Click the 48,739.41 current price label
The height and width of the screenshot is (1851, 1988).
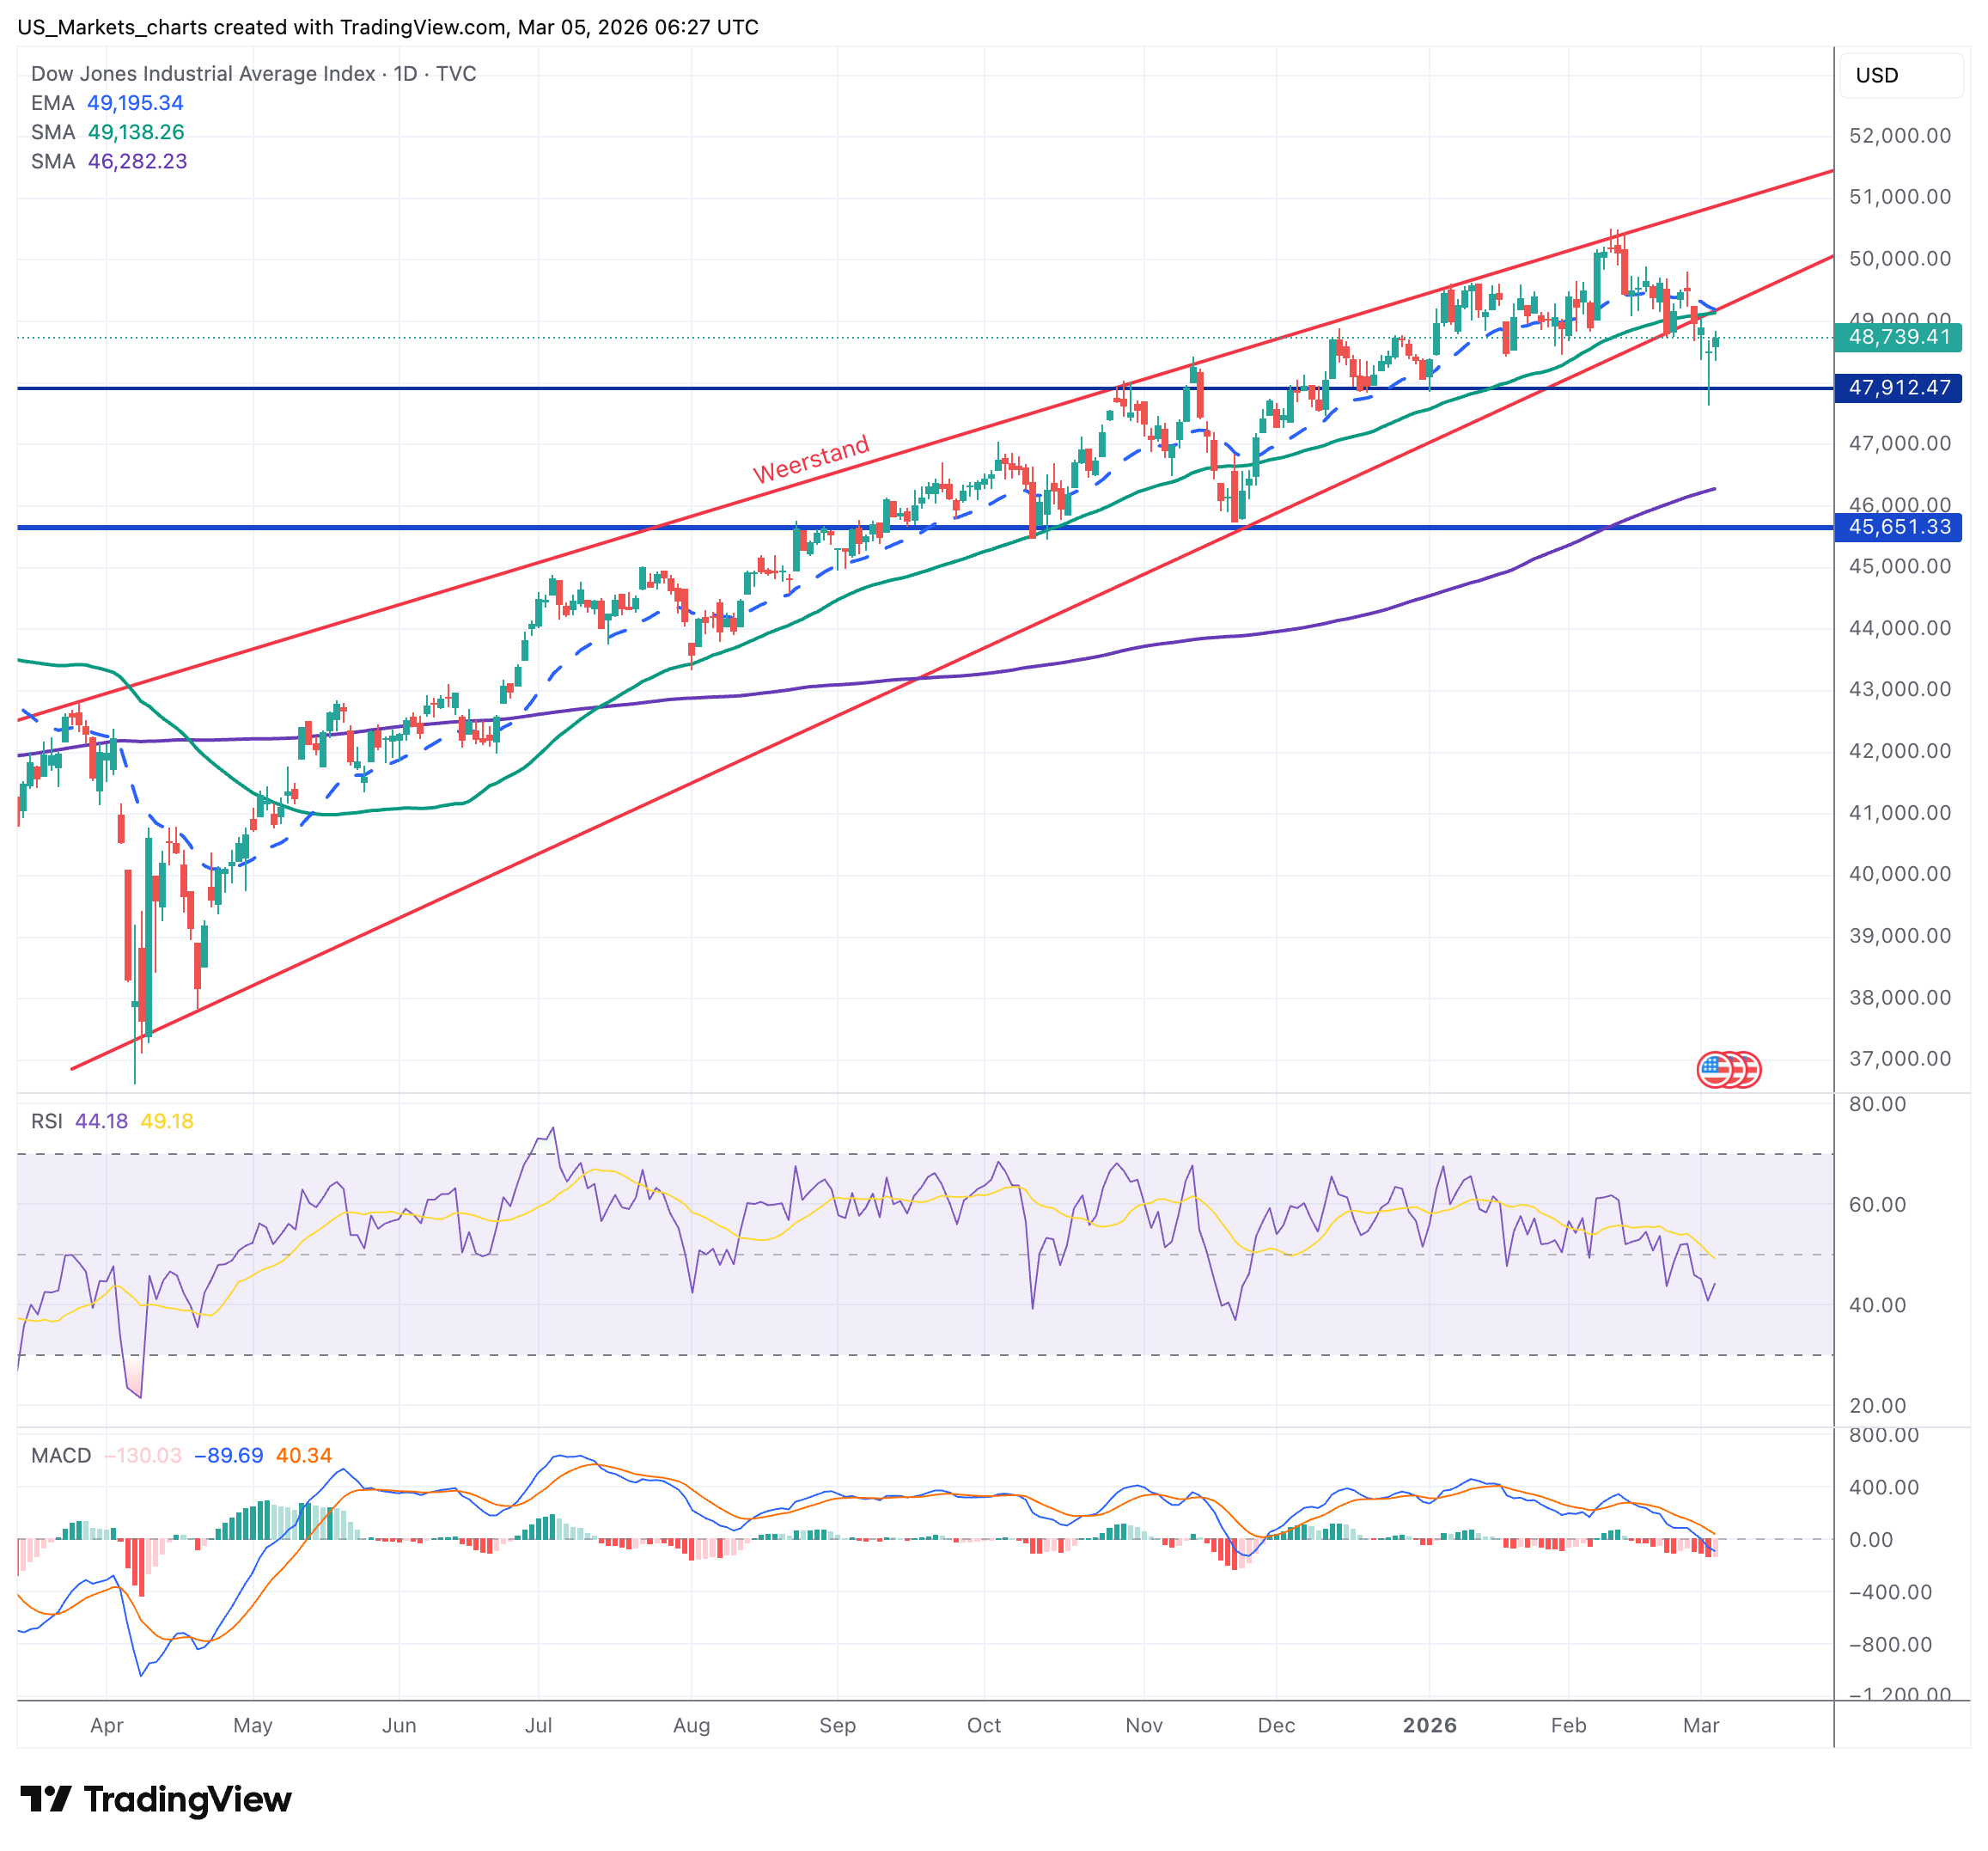[x=1898, y=337]
